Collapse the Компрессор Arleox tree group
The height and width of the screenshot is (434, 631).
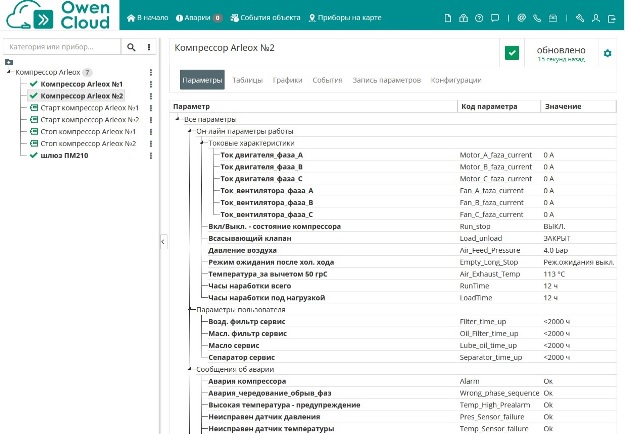(x=8, y=72)
